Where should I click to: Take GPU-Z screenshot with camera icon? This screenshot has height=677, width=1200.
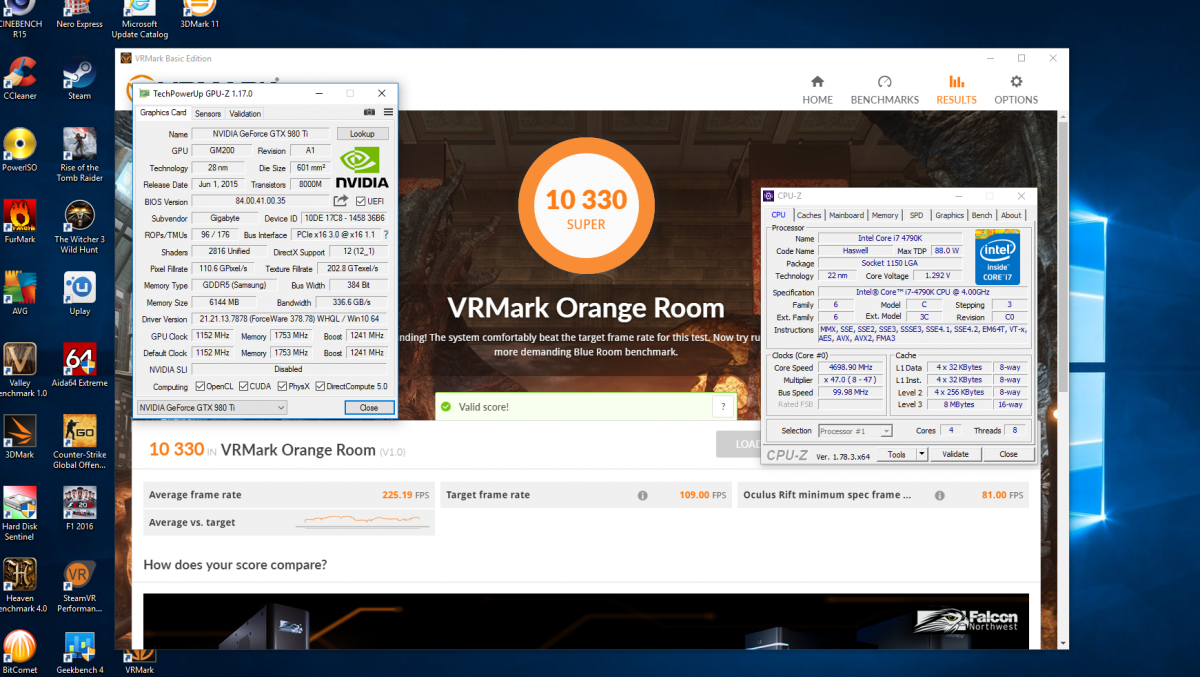pos(369,113)
